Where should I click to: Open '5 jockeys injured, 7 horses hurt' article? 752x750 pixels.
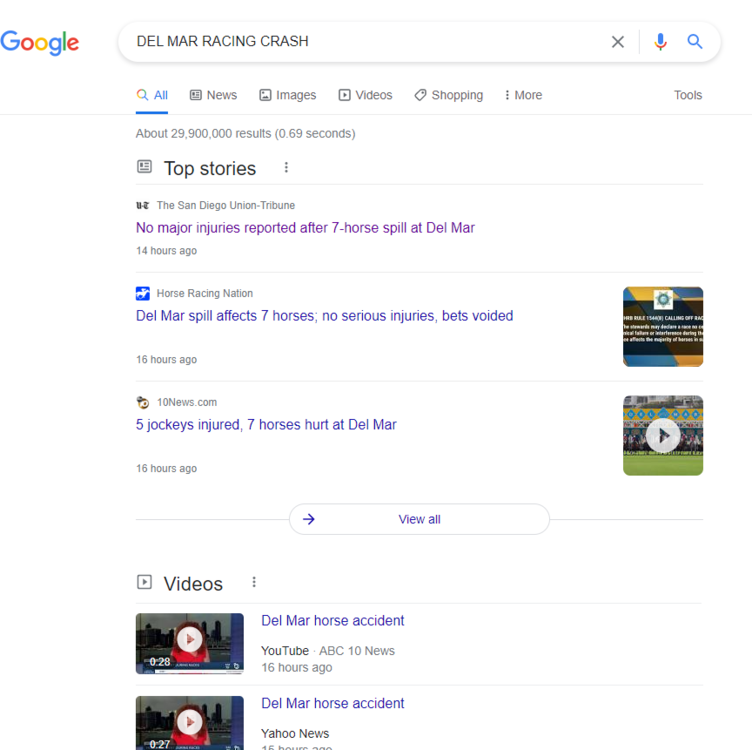266,425
